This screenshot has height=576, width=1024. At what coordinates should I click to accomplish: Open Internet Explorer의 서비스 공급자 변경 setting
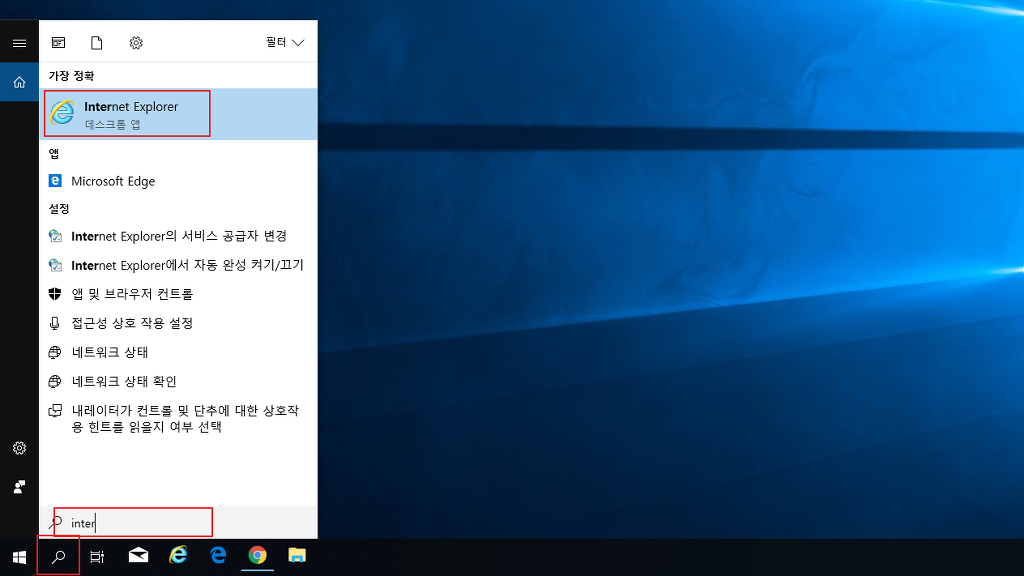coord(178,236)
